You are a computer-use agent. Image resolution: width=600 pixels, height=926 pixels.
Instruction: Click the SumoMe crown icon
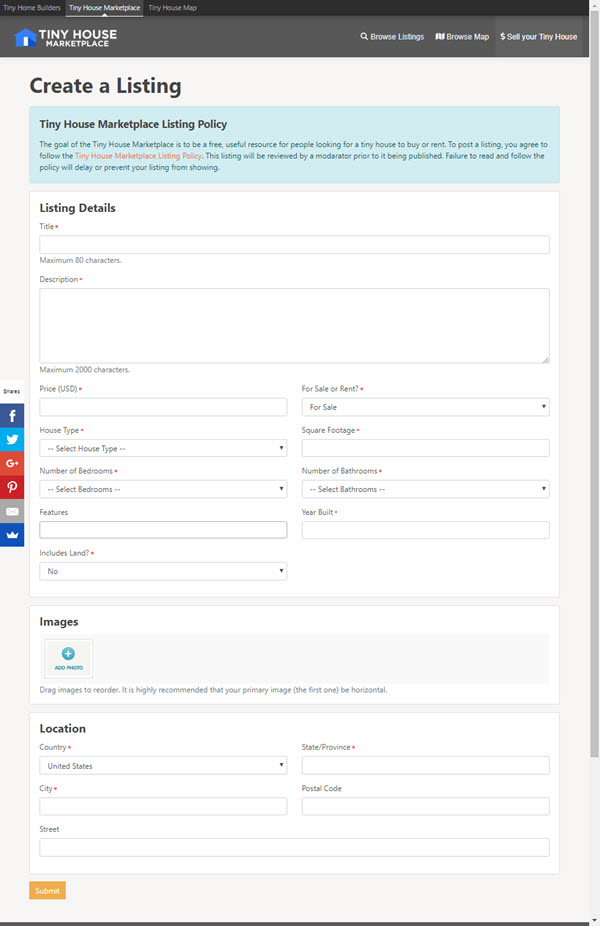point(12,535)
